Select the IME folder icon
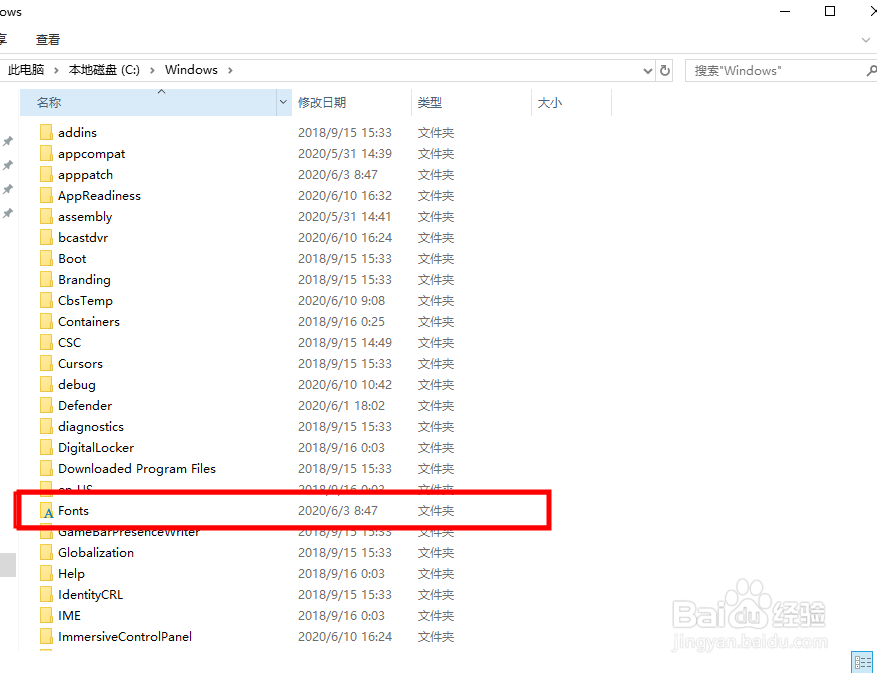Screen dimensions: 877x673 coord(46,615)
